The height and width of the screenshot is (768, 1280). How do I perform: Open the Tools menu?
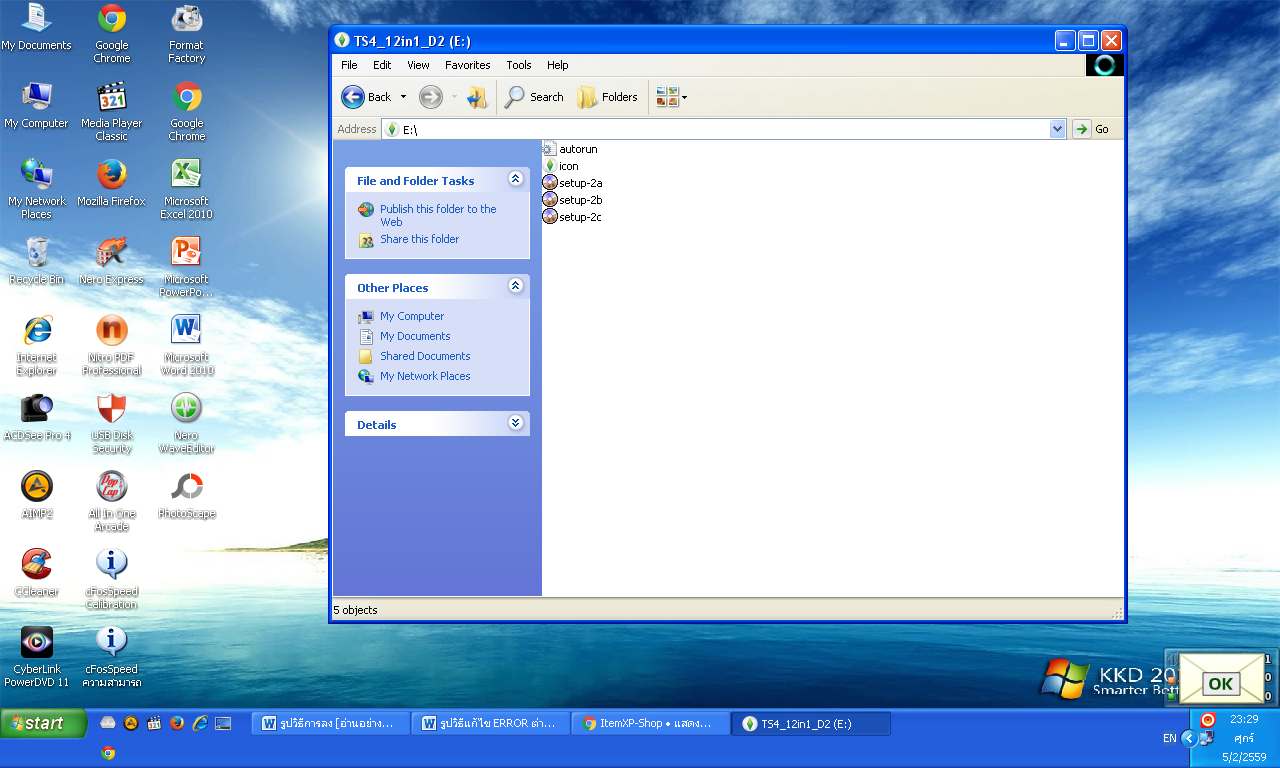518,65
